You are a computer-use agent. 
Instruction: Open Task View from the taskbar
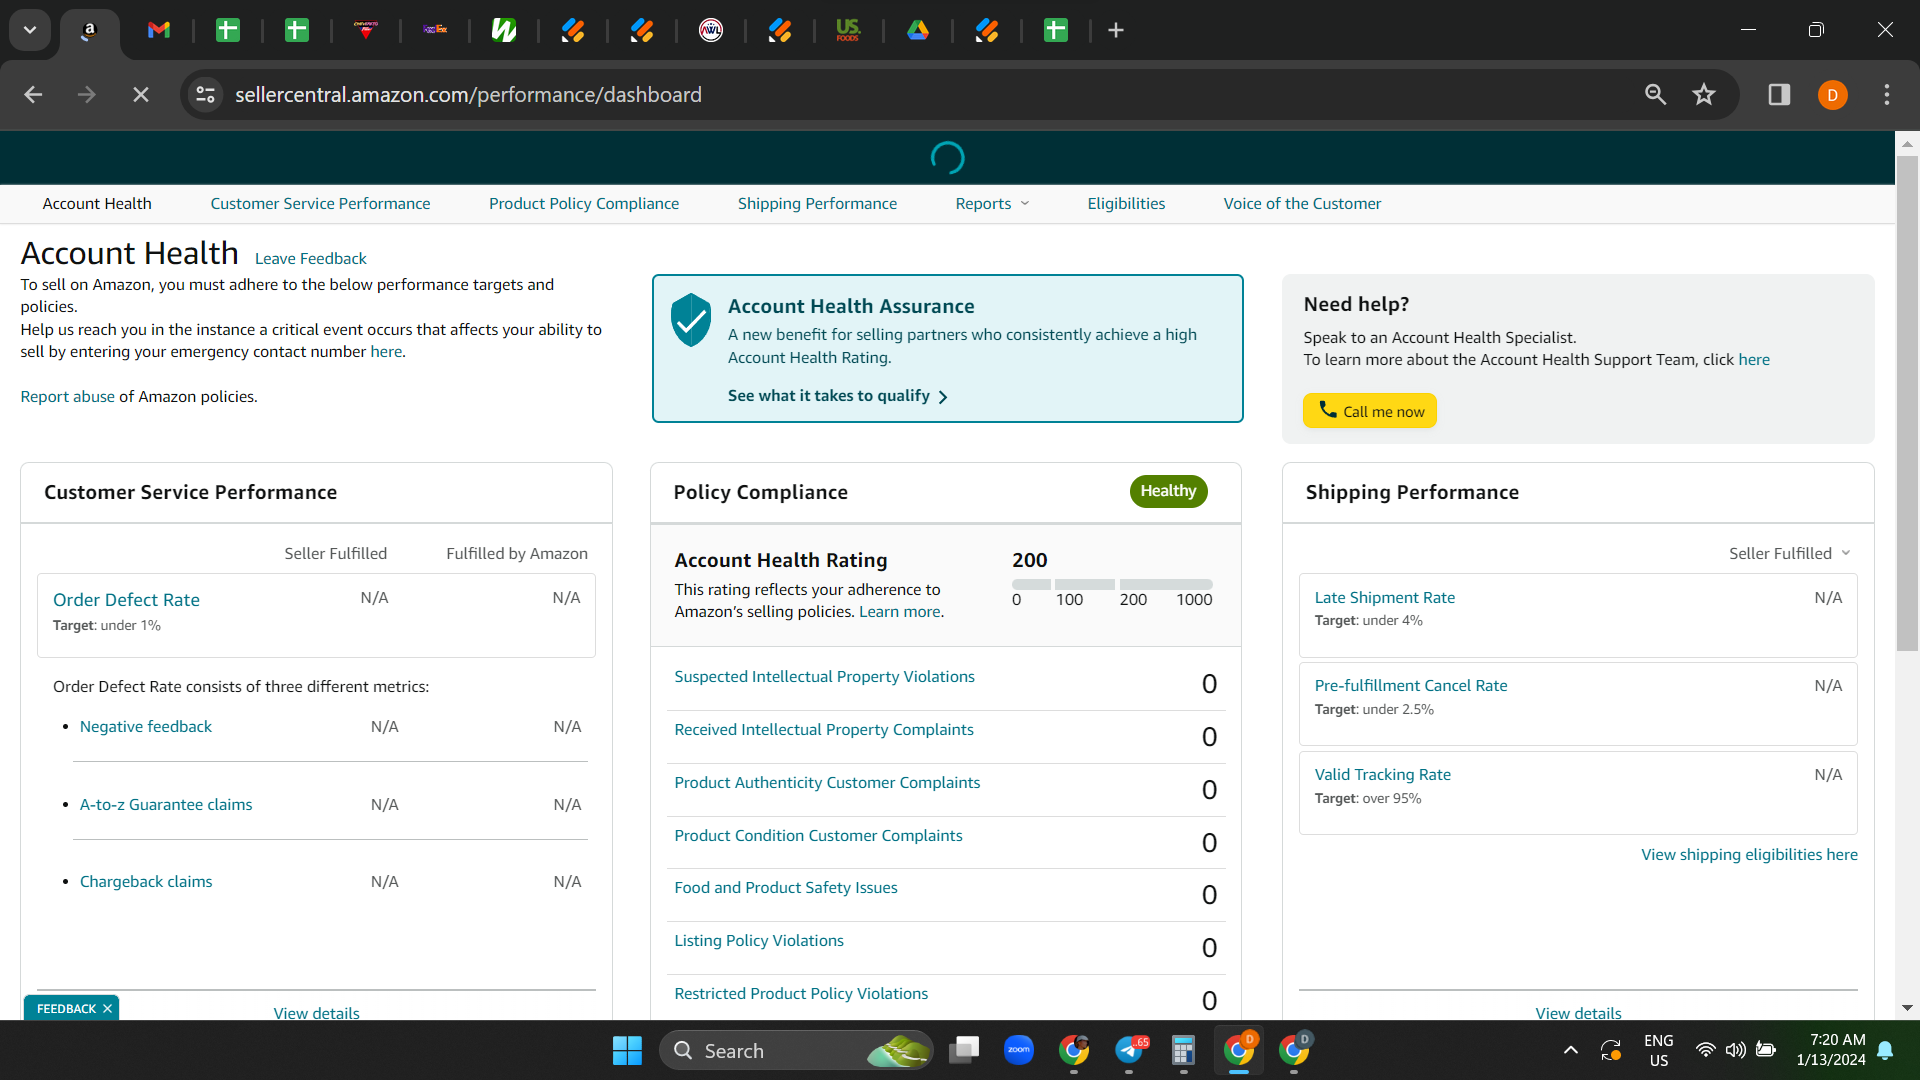pyautogui.click(x=964, y=1050)
